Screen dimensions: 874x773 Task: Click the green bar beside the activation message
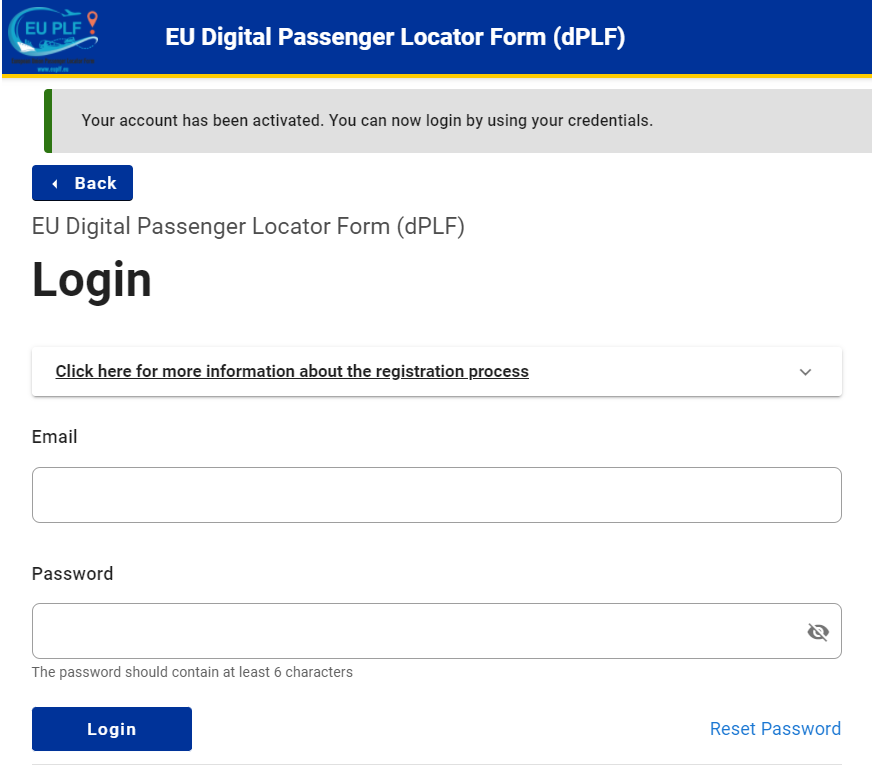tap(44, 120)
